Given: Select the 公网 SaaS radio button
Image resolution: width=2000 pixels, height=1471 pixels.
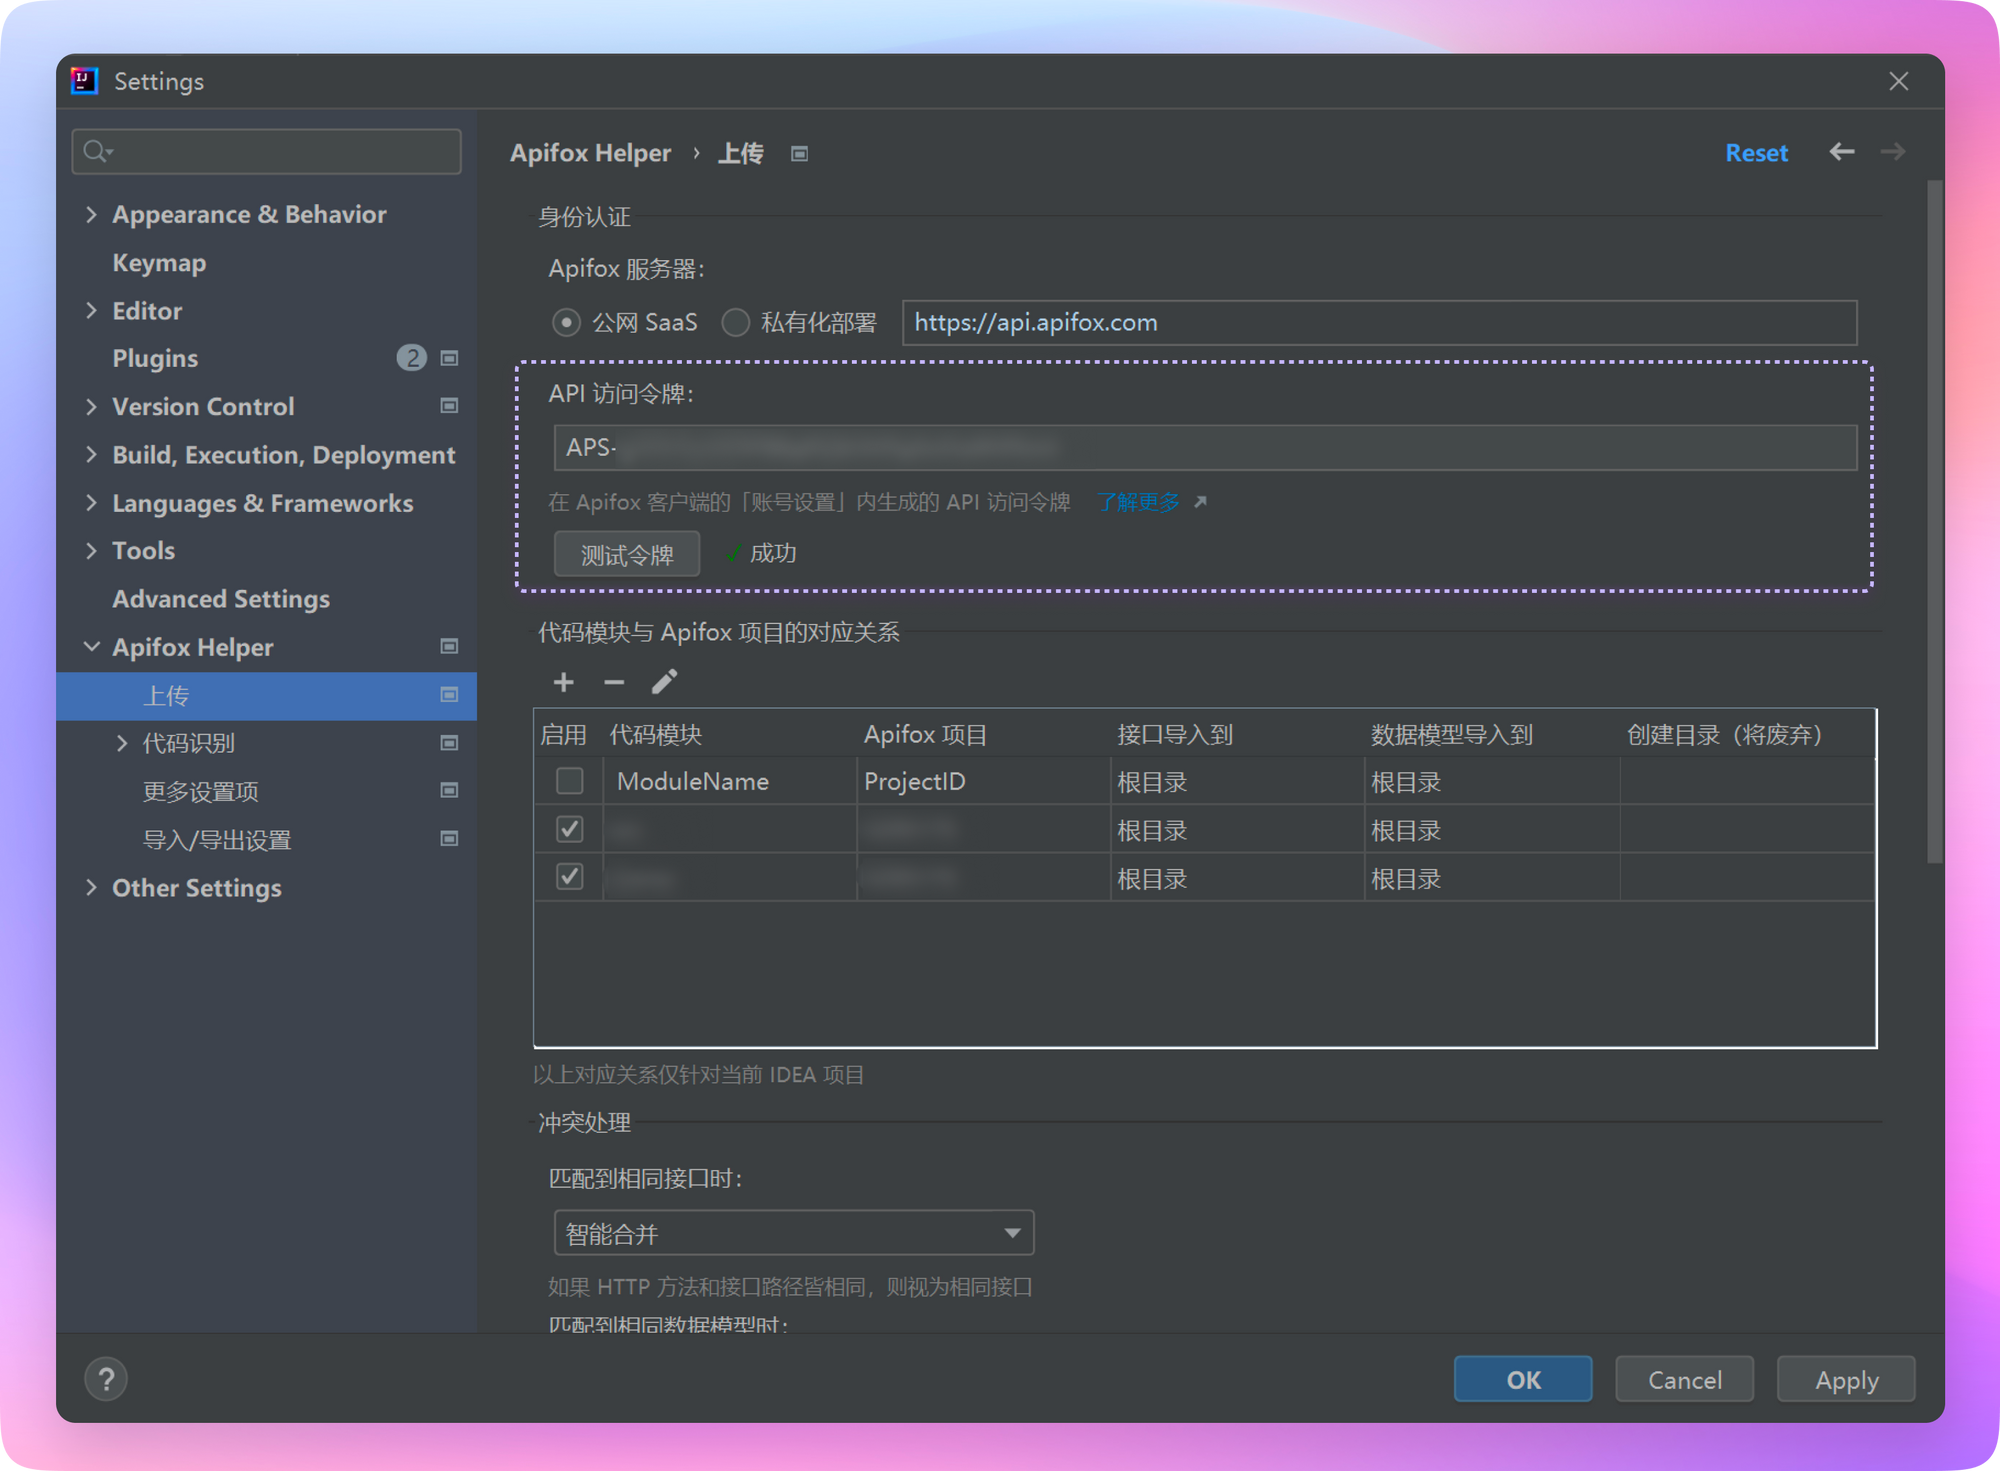Looking at the screenshot, I should click(x=566, y=322).
